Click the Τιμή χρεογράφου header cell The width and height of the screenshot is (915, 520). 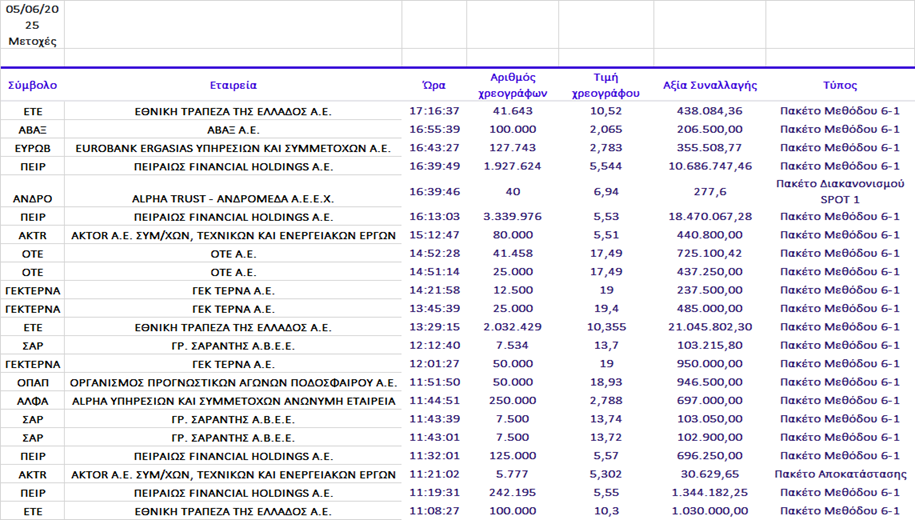coord(606,85)
